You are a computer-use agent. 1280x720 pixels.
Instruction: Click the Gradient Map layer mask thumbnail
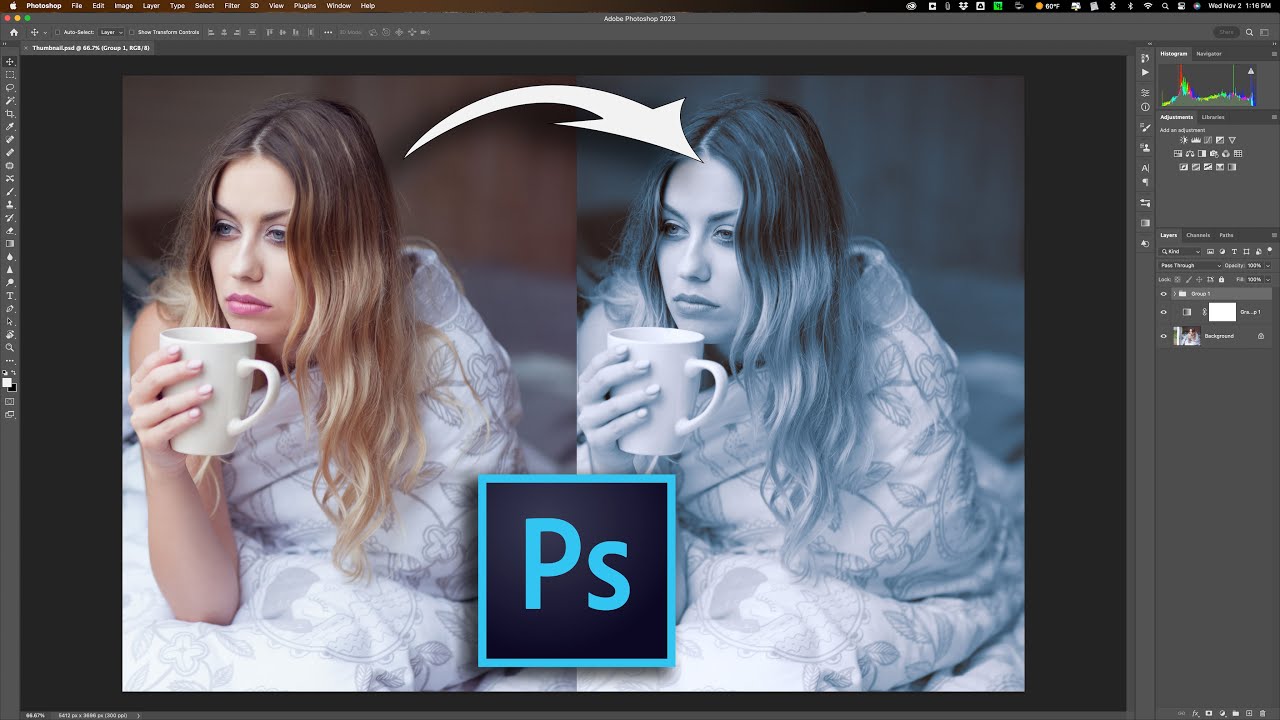(1222, 312)
